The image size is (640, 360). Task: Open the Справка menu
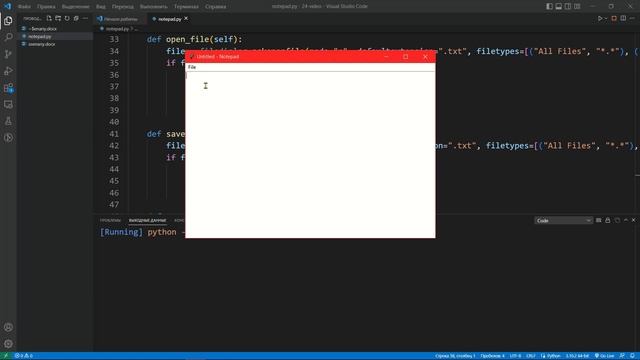(x=216, y=7)
